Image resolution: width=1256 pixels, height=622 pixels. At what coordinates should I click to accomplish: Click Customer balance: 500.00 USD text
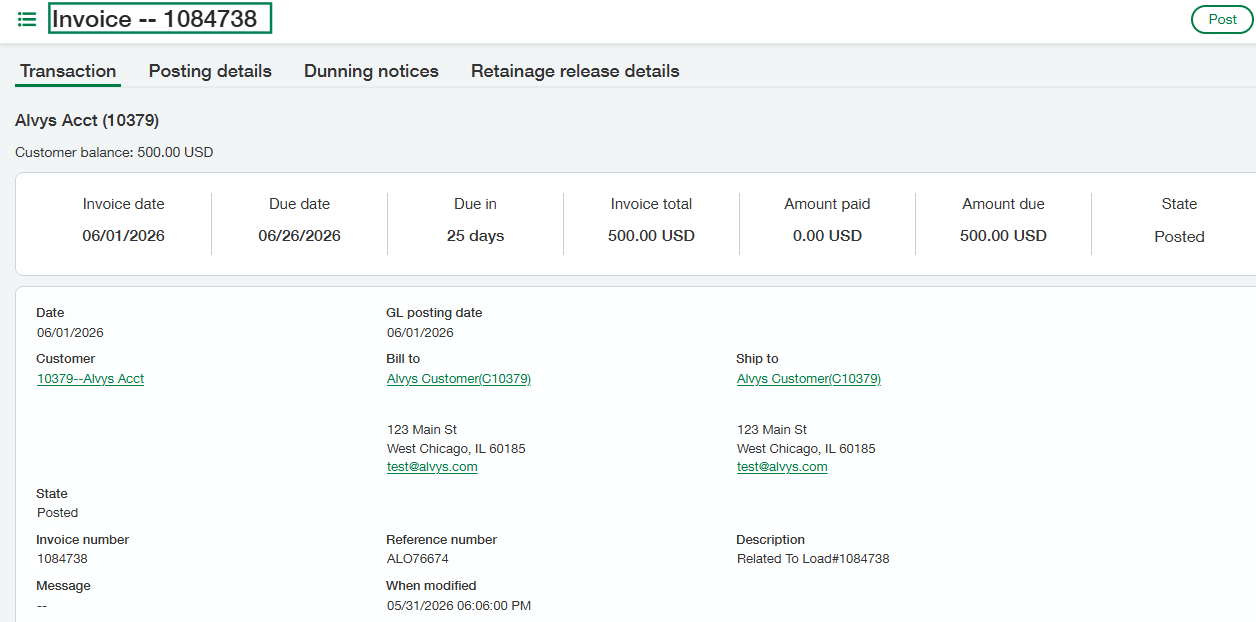pos(114,153)
